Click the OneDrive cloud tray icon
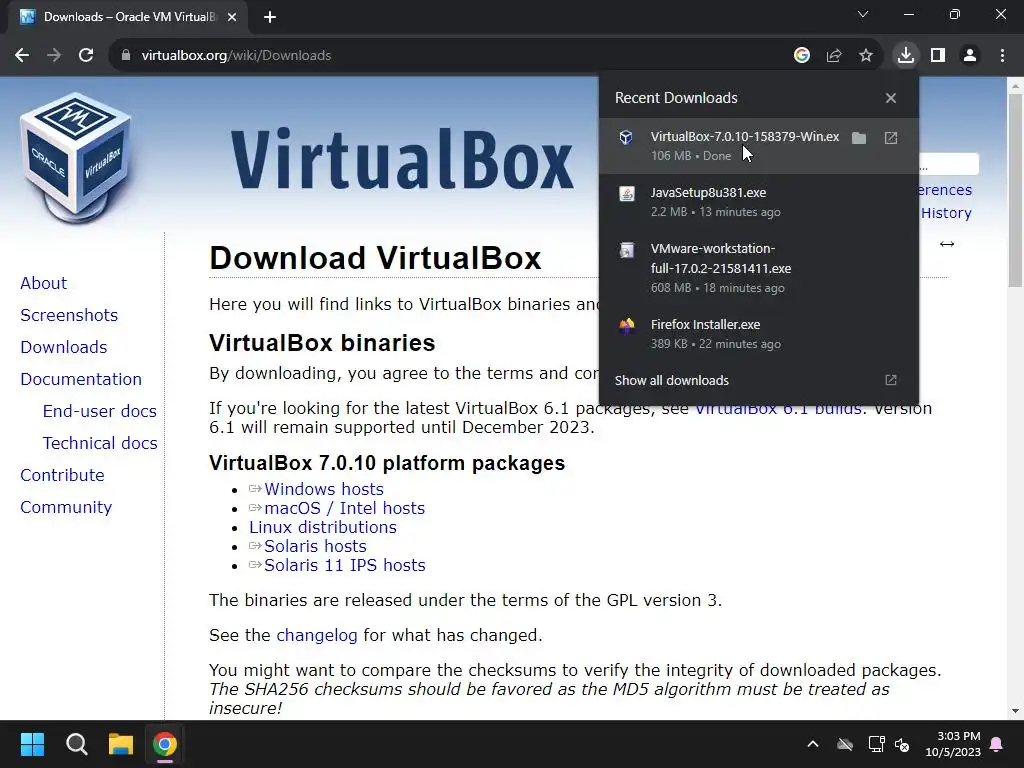This screenshot has height=768, width=1024. 845,744
